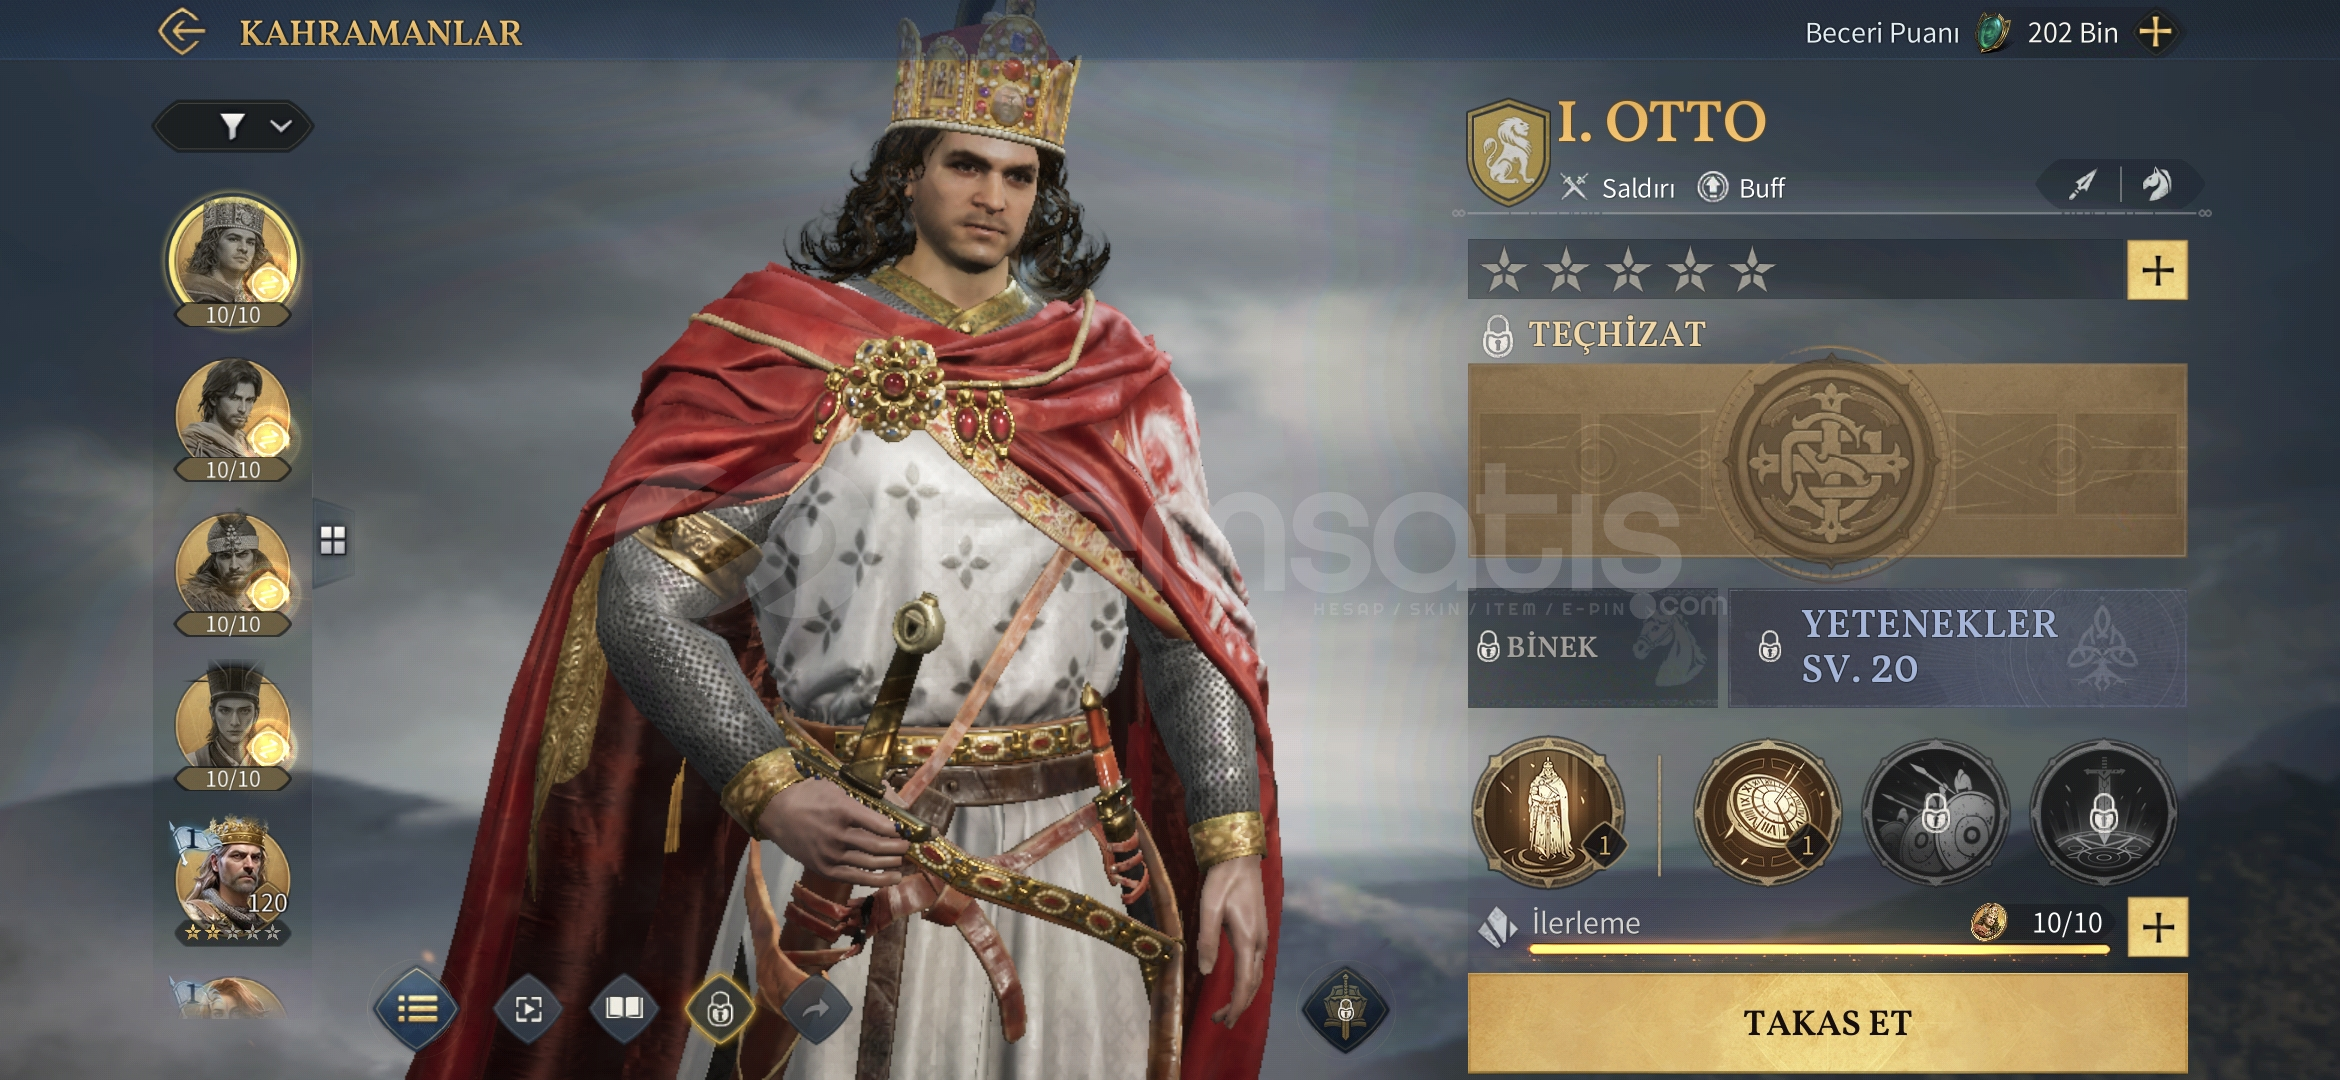Viewport: 2340px width, 1080px height.
Task: Expand the hero grid view panel
Action: [333, 541]
